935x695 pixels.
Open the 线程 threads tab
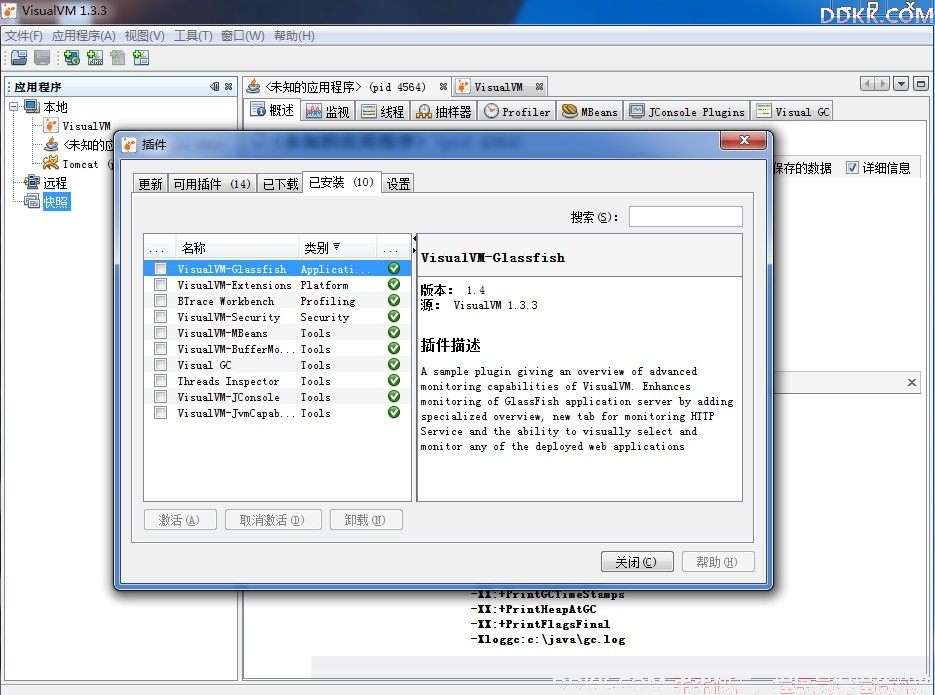pos(383,111)
